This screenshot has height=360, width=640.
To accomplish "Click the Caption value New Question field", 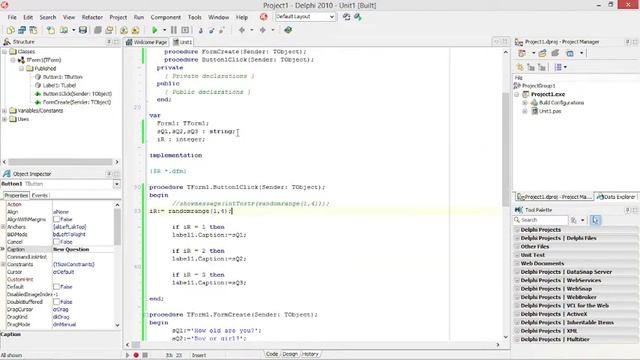I will [83, 249].
